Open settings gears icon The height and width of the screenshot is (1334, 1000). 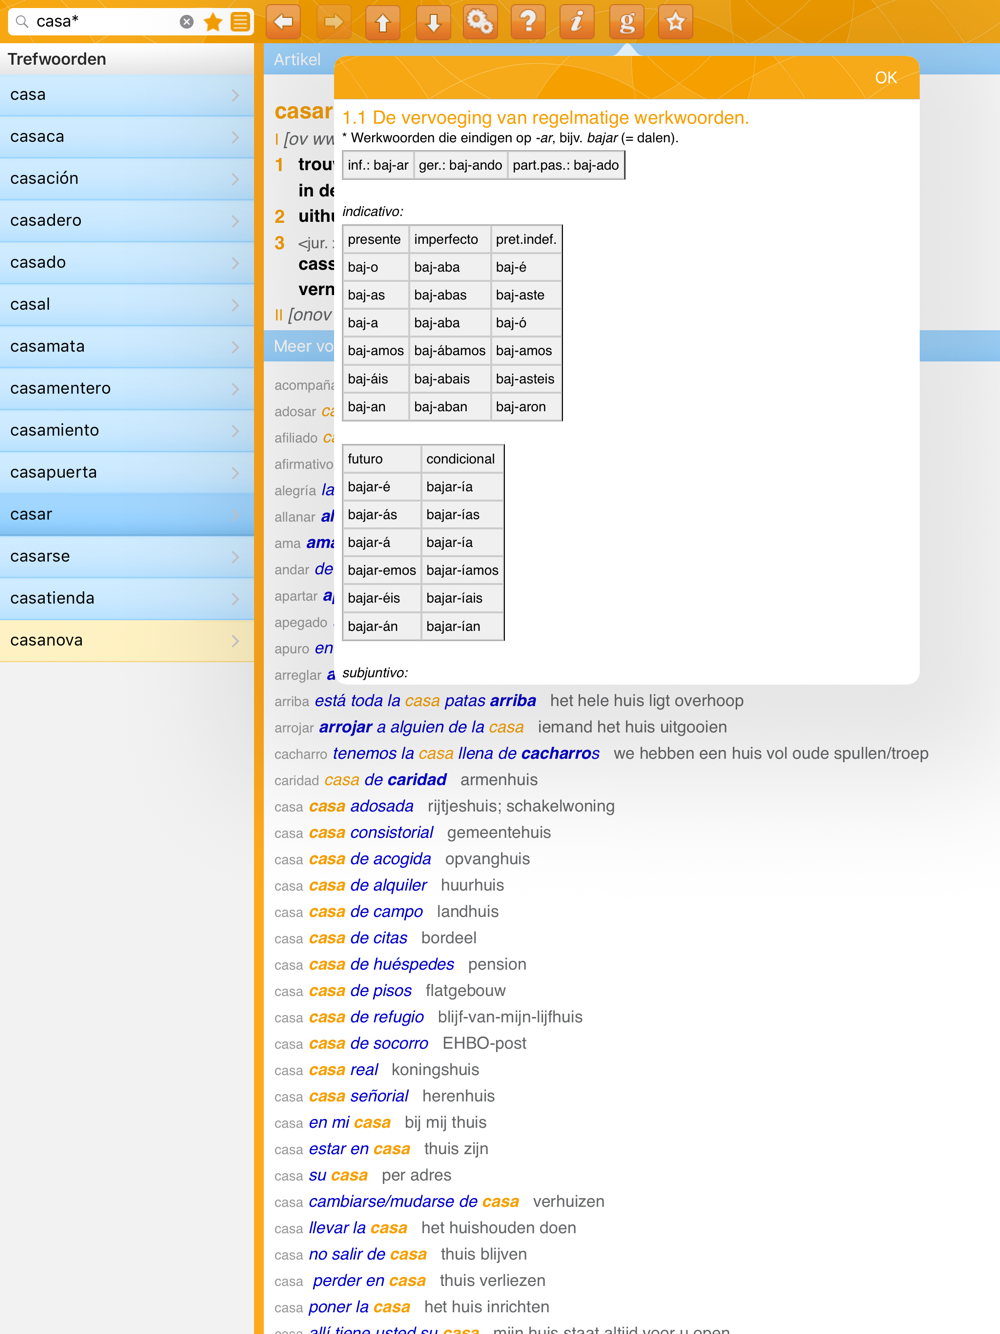480,21
